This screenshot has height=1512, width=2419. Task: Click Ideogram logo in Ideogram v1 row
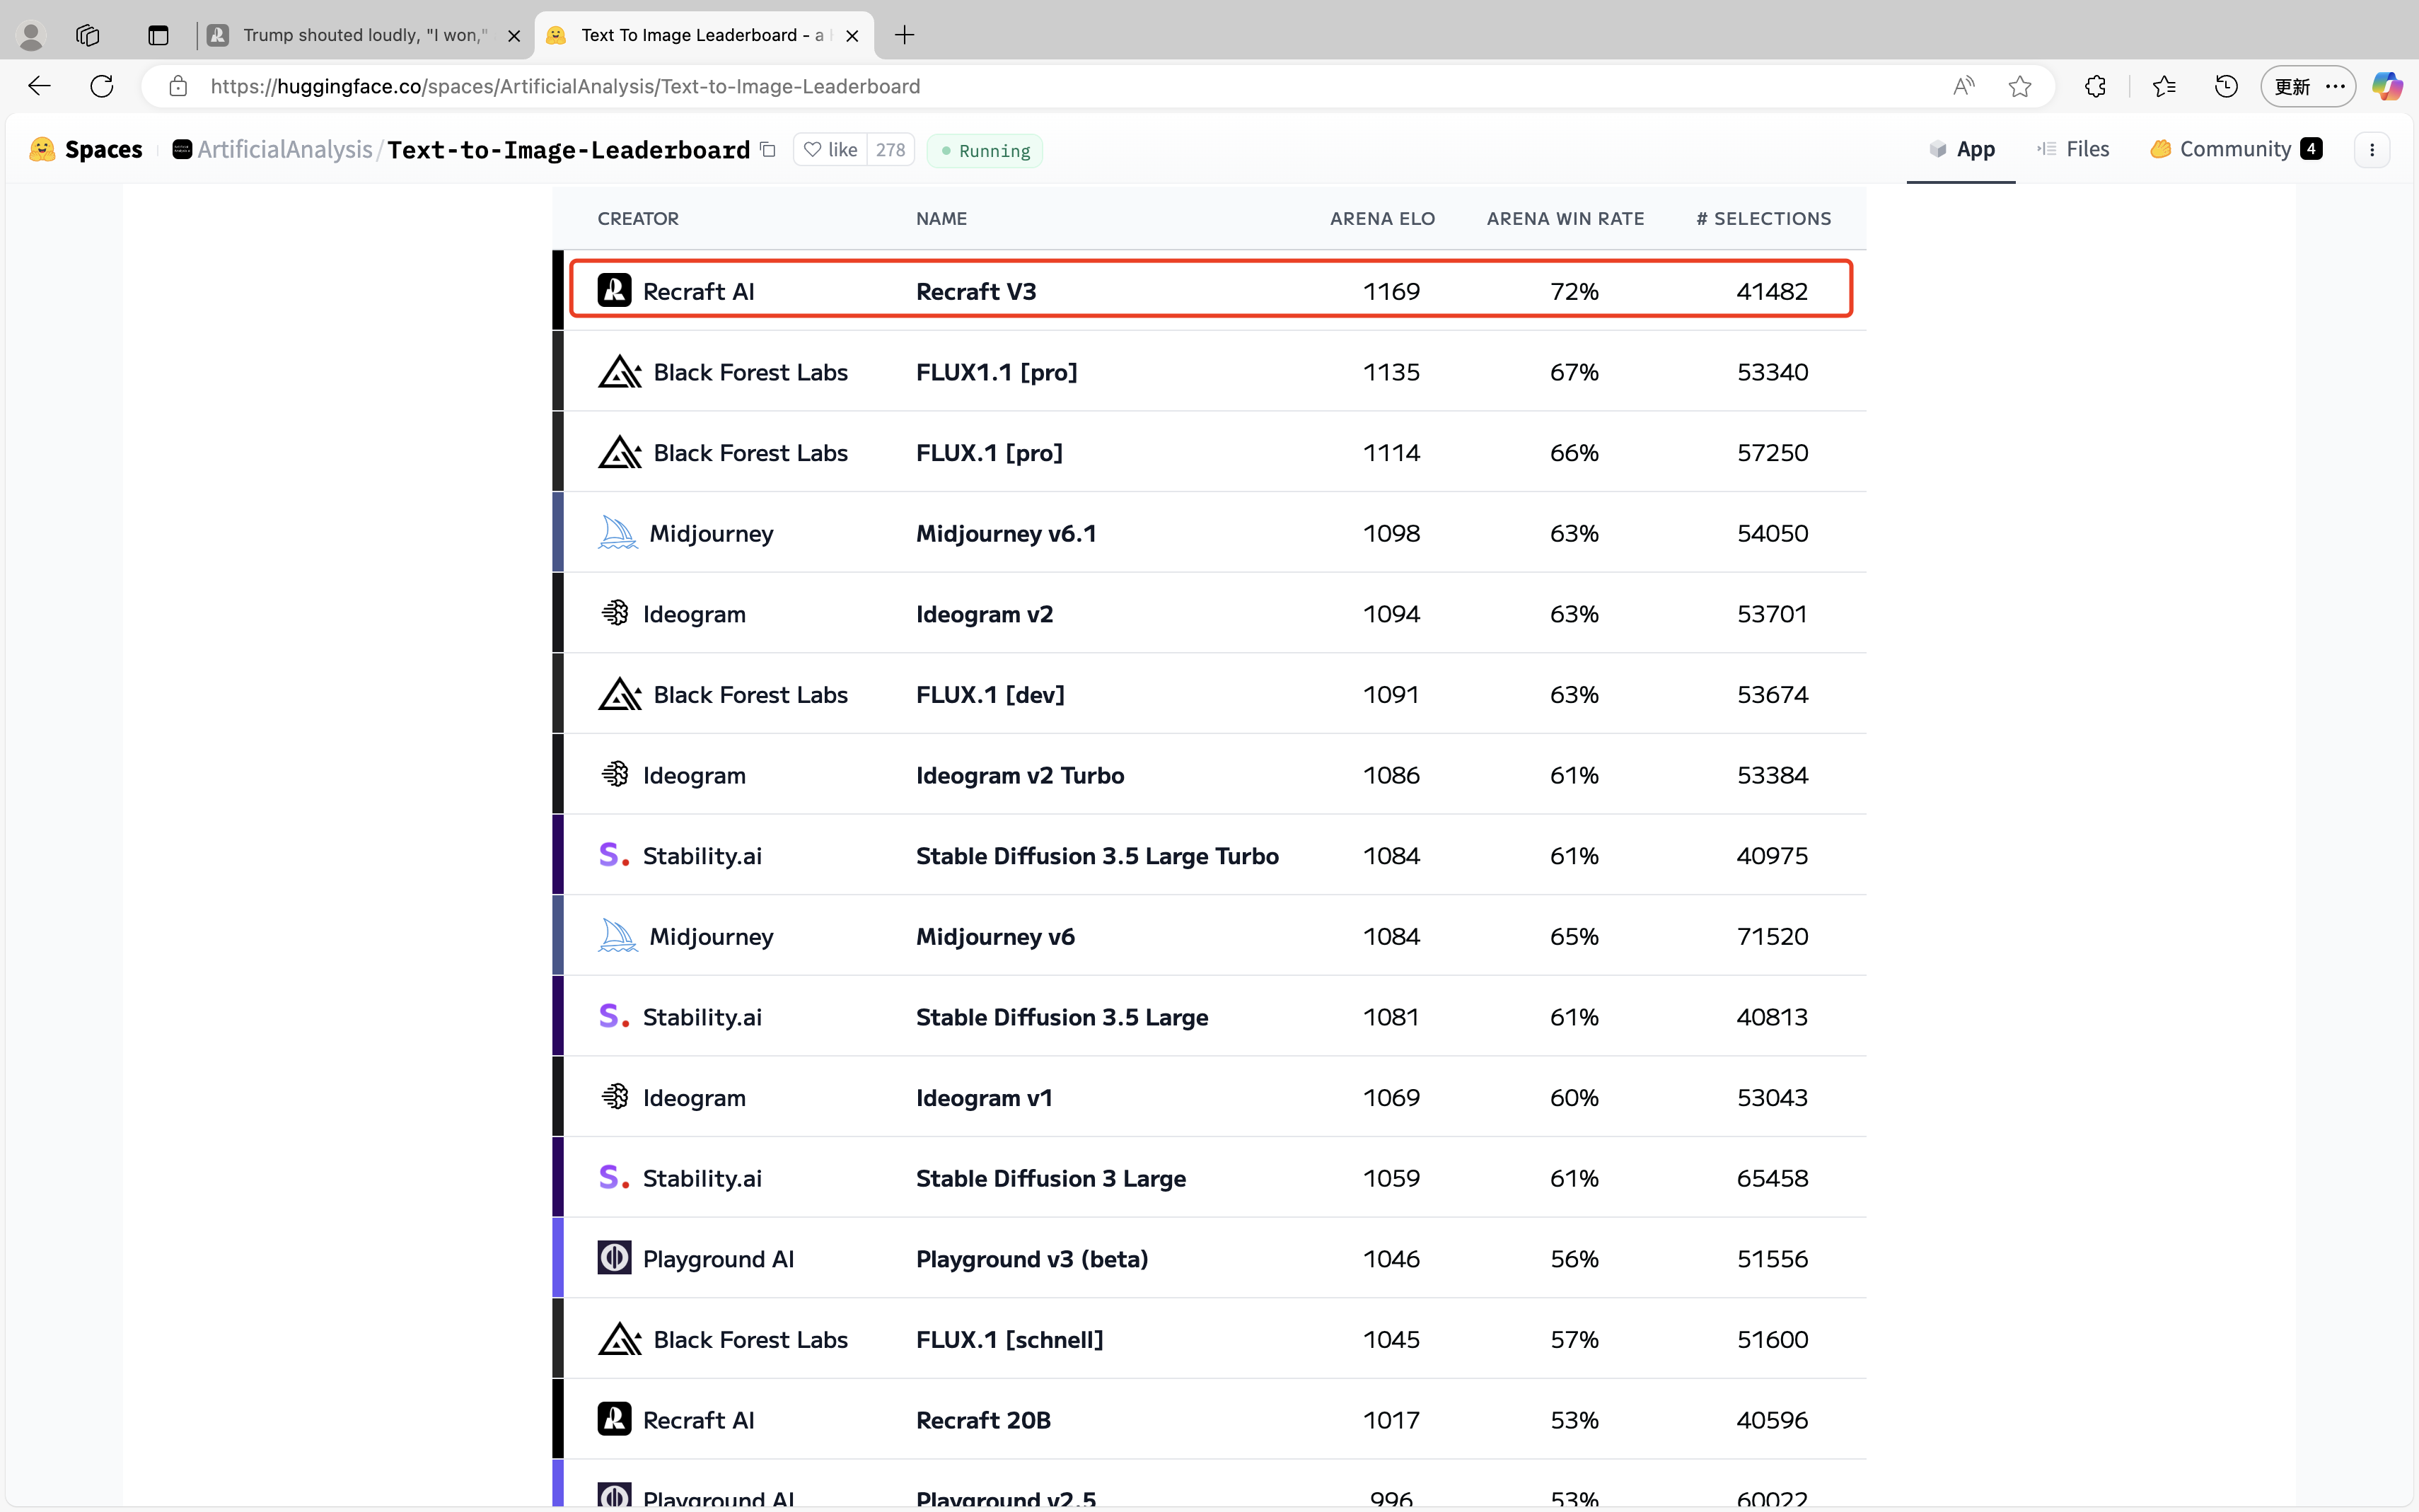(x=614, y=1096)
